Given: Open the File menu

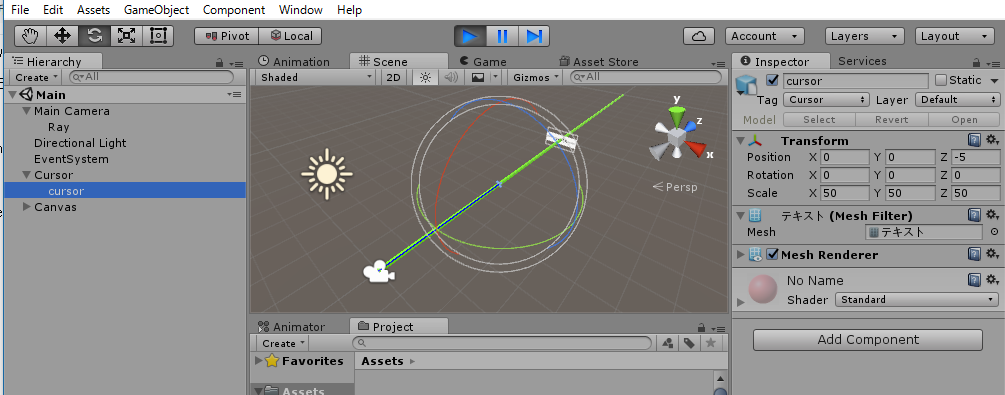Looking at the screenshot, I should click(20, 10).
